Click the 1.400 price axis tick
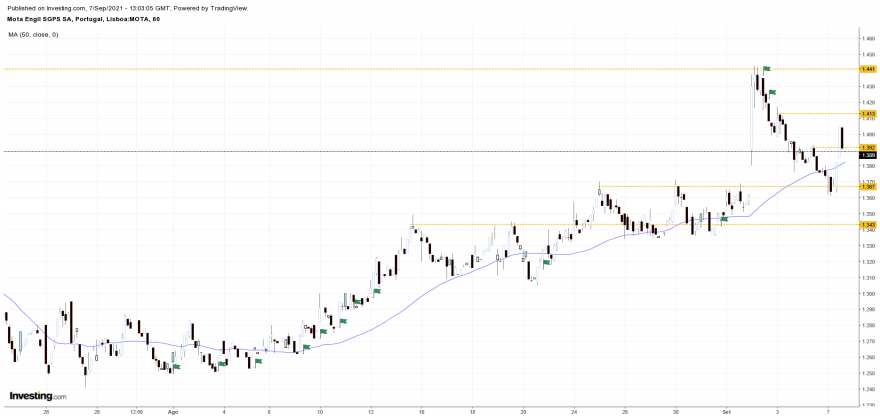 [x=869, y=135]
